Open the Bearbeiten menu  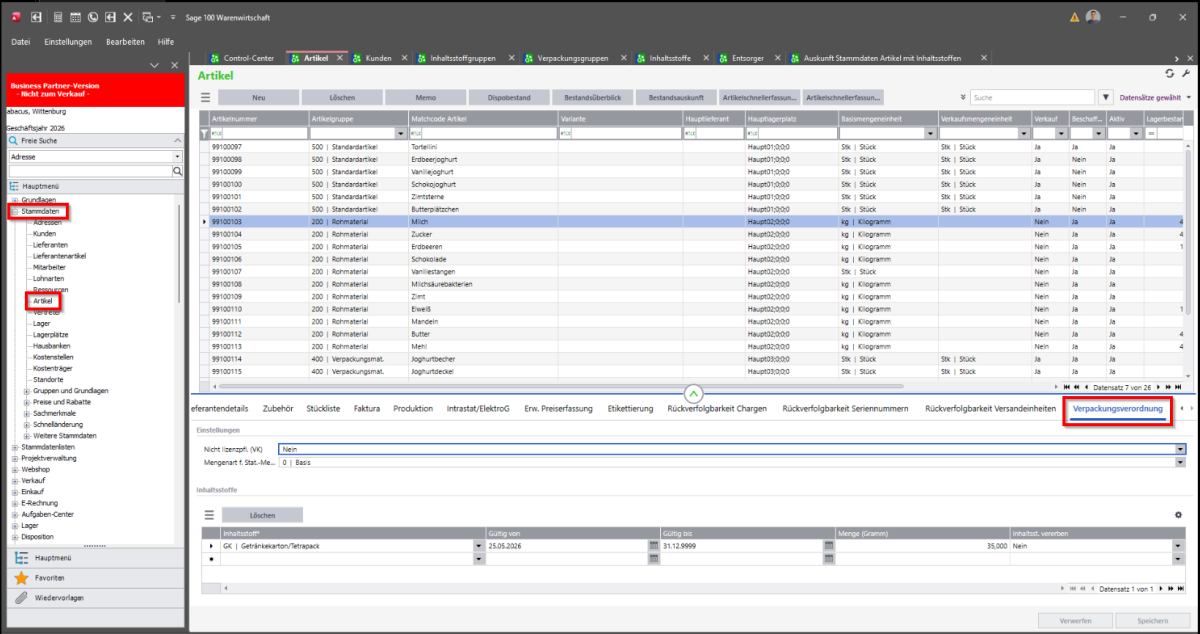pos(125,42)
